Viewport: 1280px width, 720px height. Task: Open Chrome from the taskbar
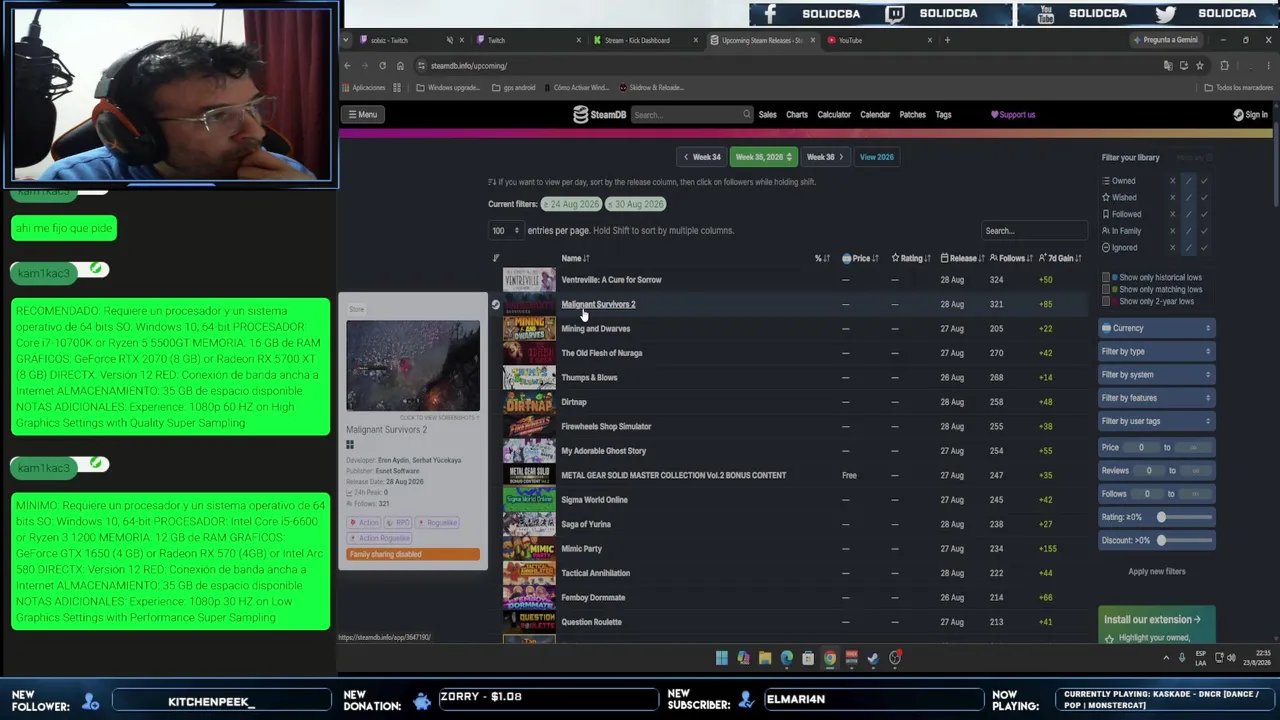coord(830,658)
